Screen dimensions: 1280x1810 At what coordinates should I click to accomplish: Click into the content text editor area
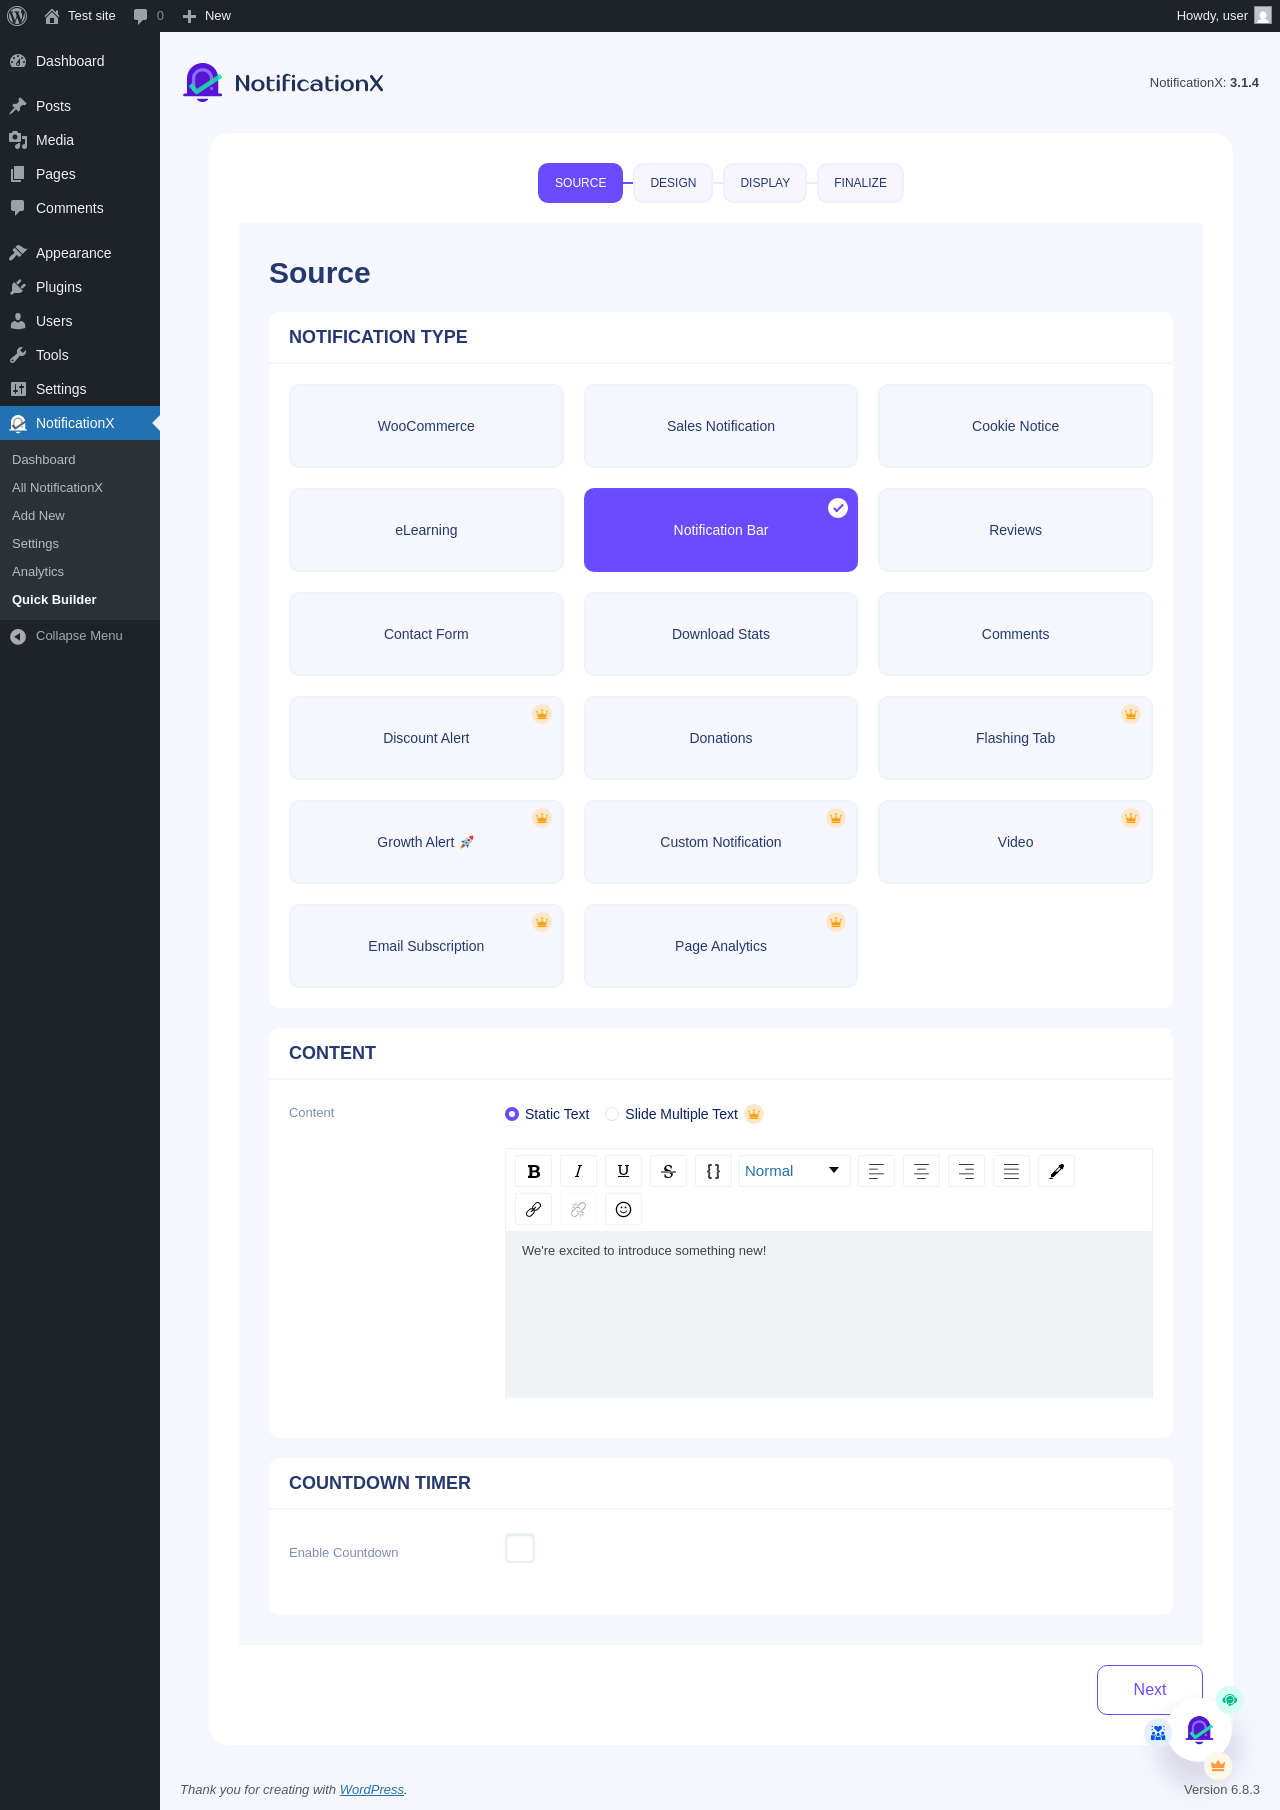[x=829, y=1314]
